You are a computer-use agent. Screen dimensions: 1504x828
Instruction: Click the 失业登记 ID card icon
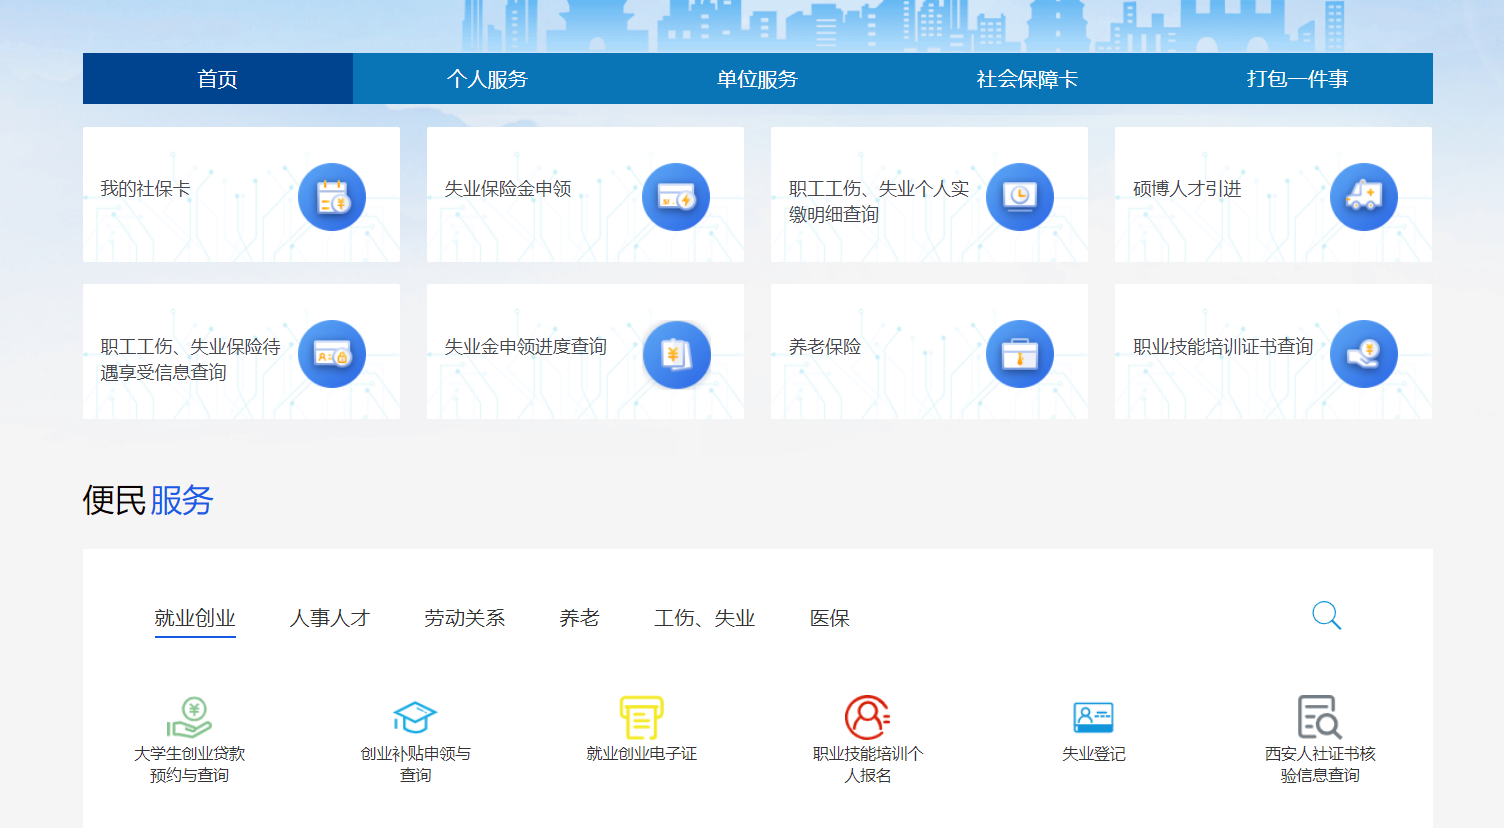tap(1093, 717)
